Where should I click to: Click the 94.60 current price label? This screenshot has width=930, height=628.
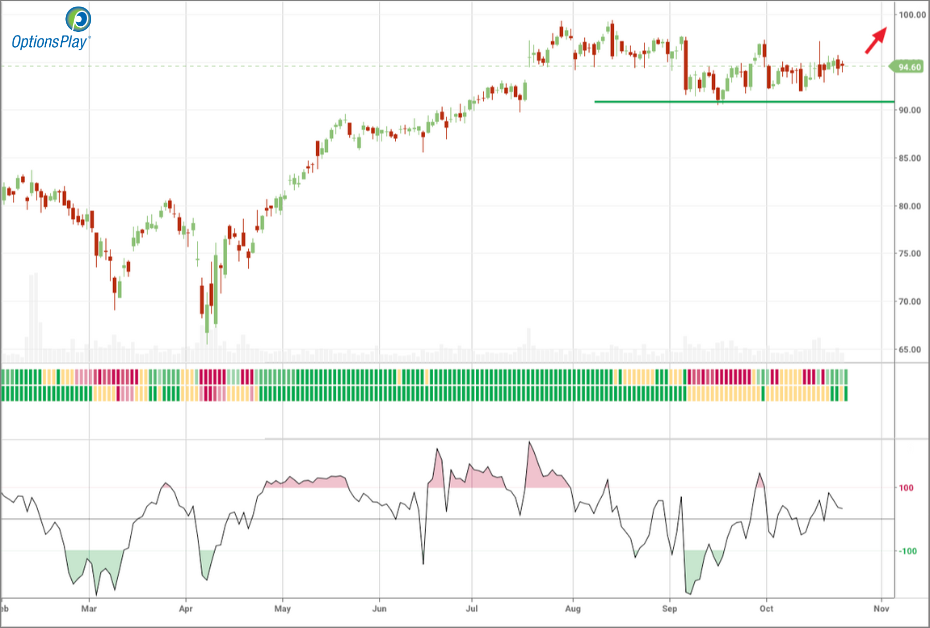[909, 67]
